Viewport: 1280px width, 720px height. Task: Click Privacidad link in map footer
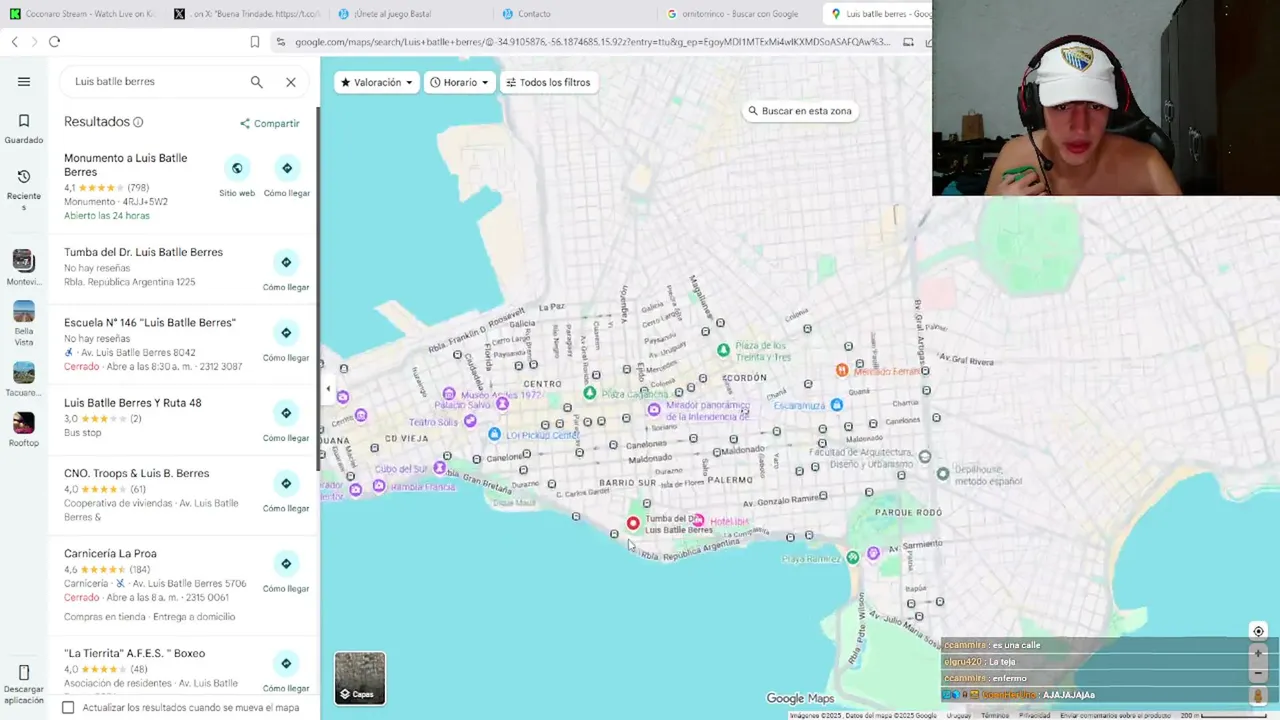(x=1034, y=715)
